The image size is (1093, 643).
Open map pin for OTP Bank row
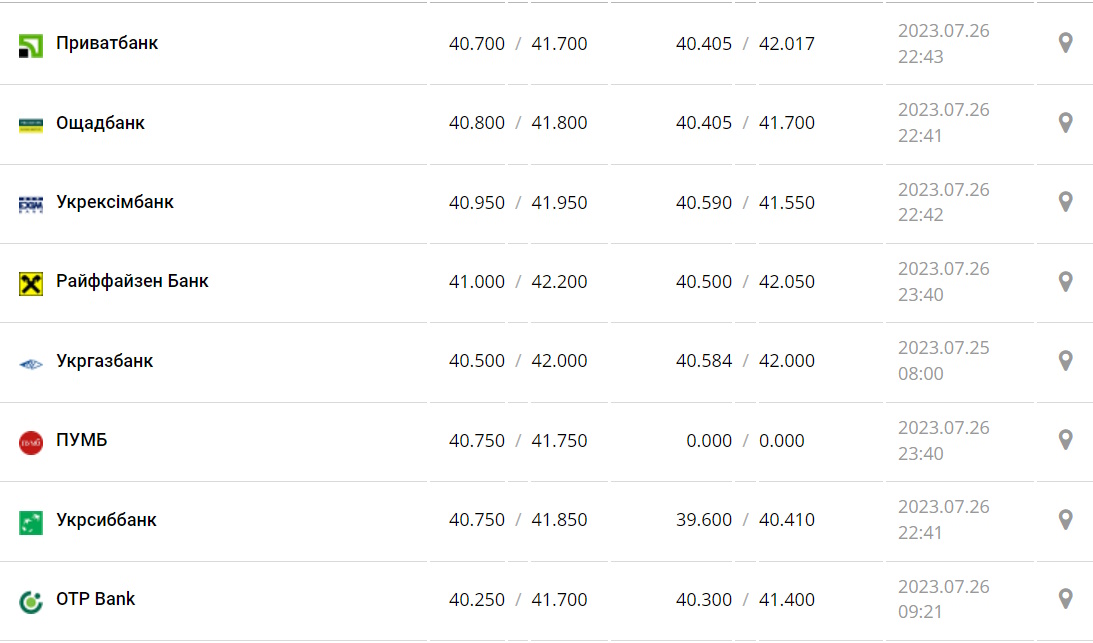[x=1065, y=599]
